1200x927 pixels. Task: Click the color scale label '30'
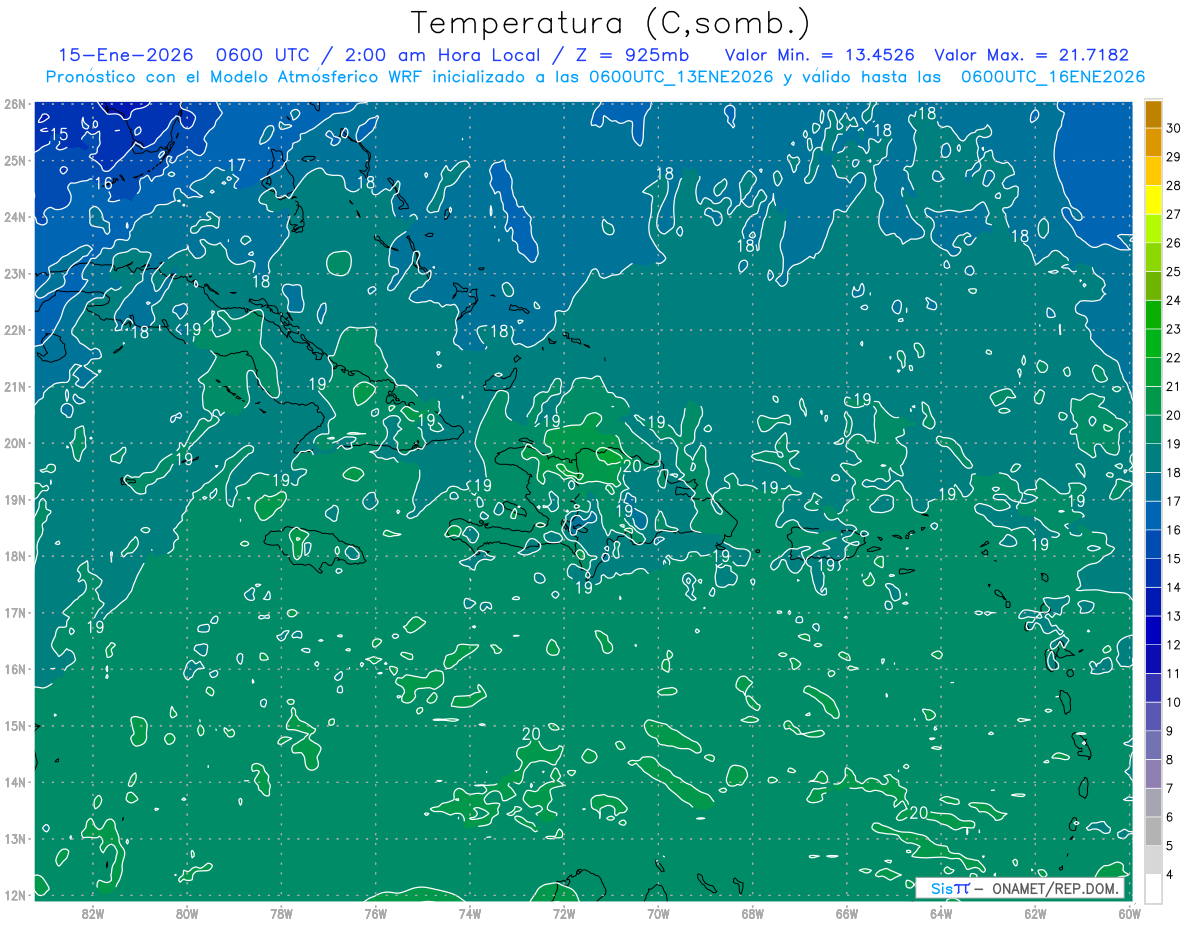coord(1174,128)
